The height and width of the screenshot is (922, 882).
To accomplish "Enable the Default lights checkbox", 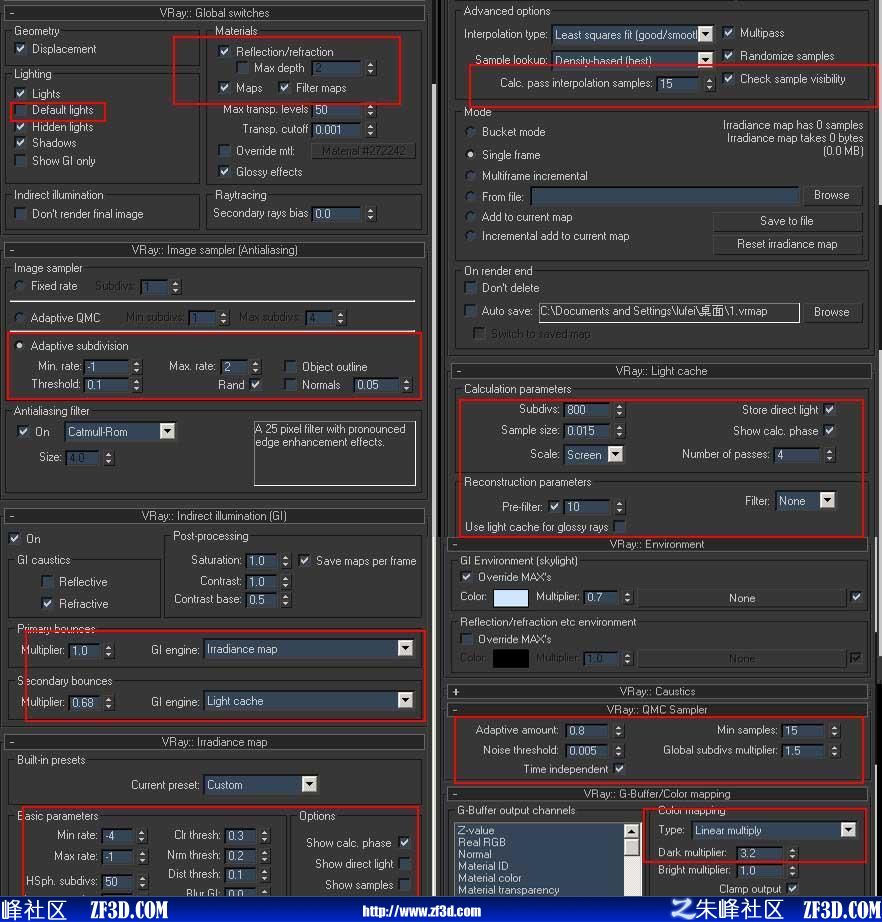I will 21,110.
